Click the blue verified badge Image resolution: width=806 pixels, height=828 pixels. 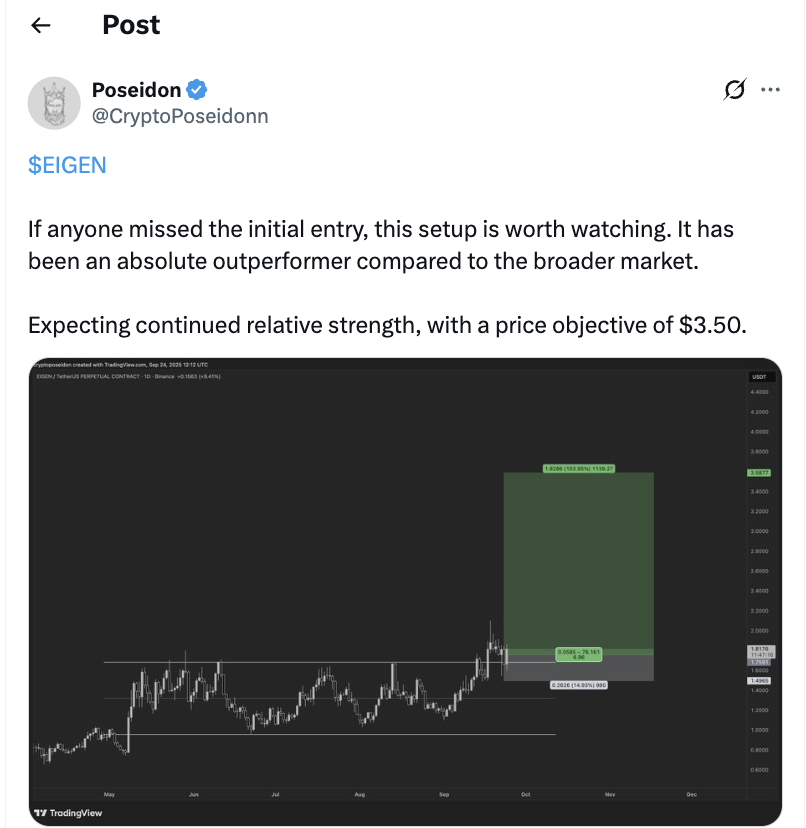pyautogui.click(x=198, y=90)
